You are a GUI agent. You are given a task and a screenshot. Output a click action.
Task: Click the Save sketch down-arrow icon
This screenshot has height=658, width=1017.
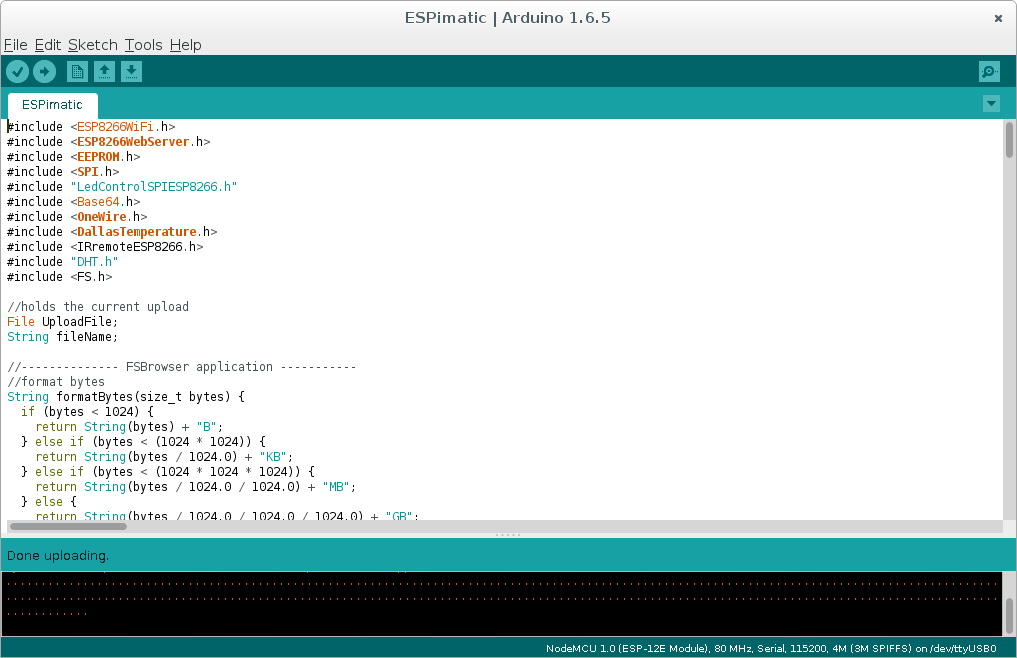point(132,71)
